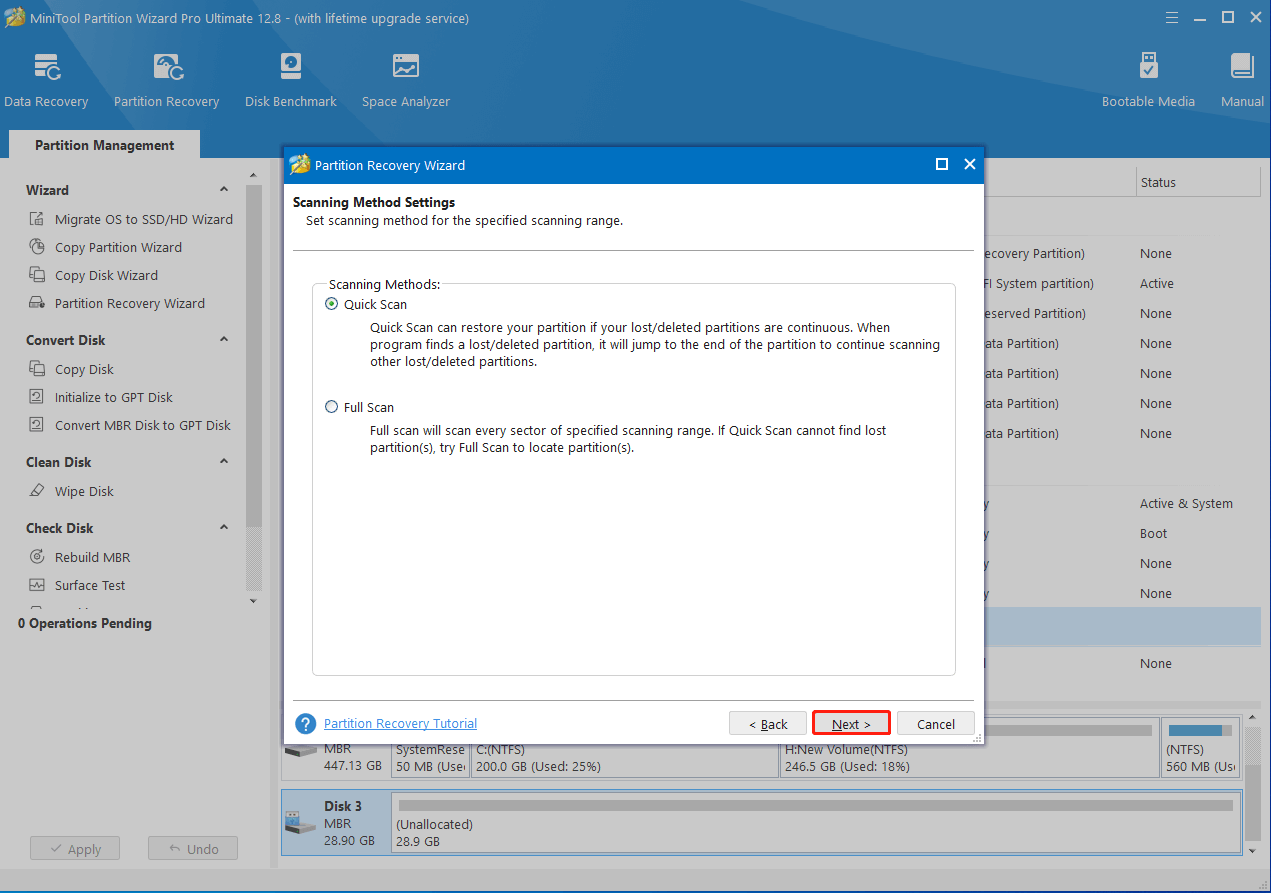Open Migrate OS to SSD/HD Wizard
This screenshot has width=1271, height=893.
coord(144,219)
